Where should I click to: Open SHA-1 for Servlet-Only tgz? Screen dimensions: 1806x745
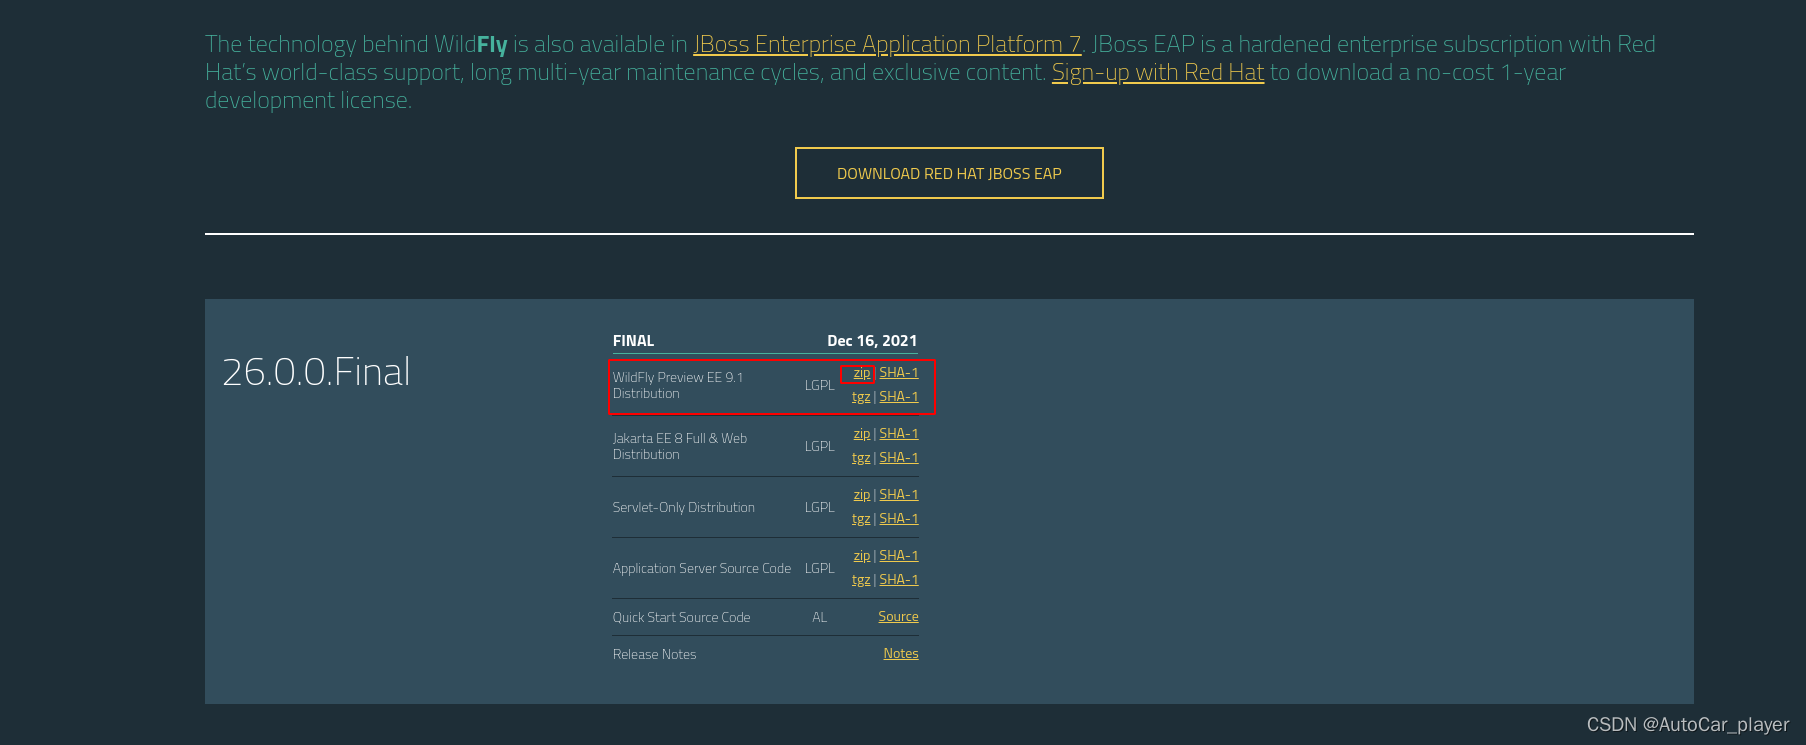click(899, 519)
